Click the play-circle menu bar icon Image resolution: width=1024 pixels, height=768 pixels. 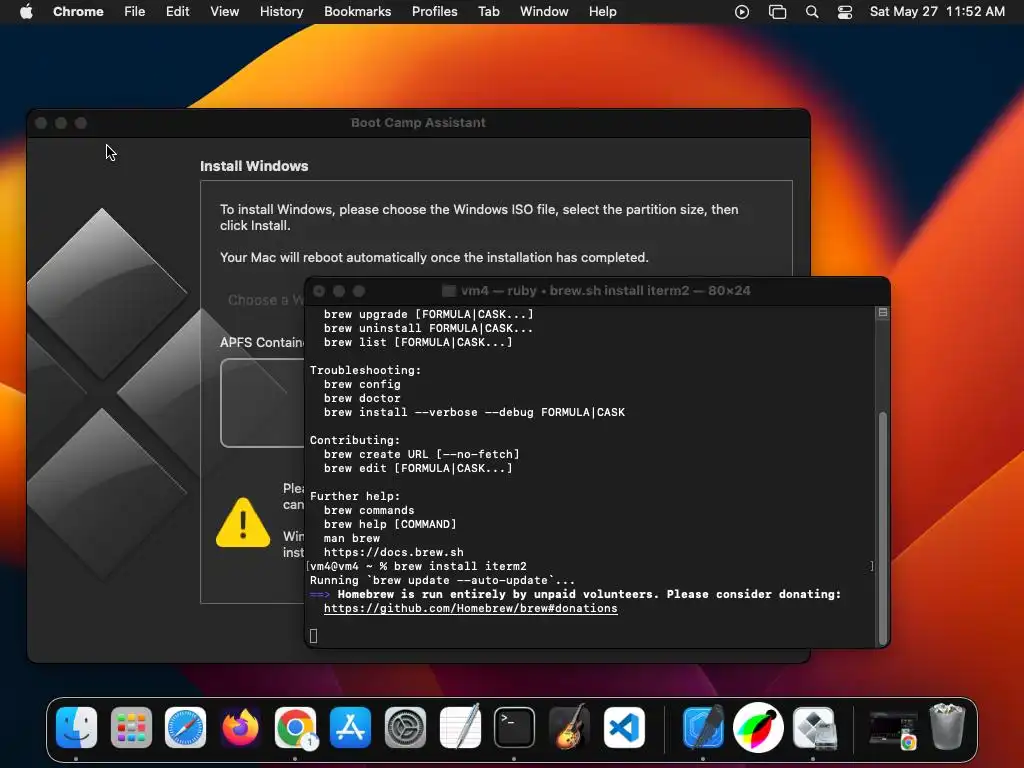pyautogui.click(x=742, y=12)
